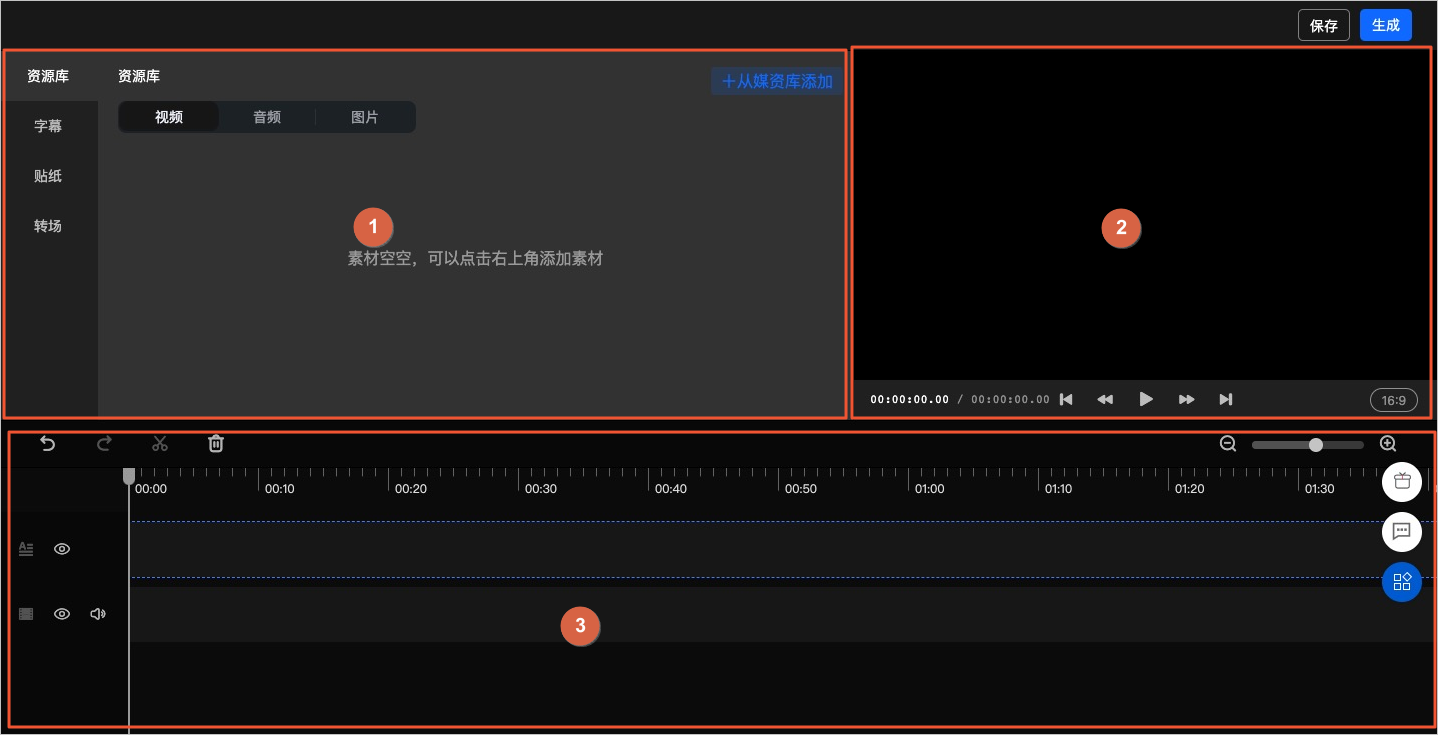Click the 保存 button
The height and width of the screenshot is (735, 1438).
coord(1324,25)
